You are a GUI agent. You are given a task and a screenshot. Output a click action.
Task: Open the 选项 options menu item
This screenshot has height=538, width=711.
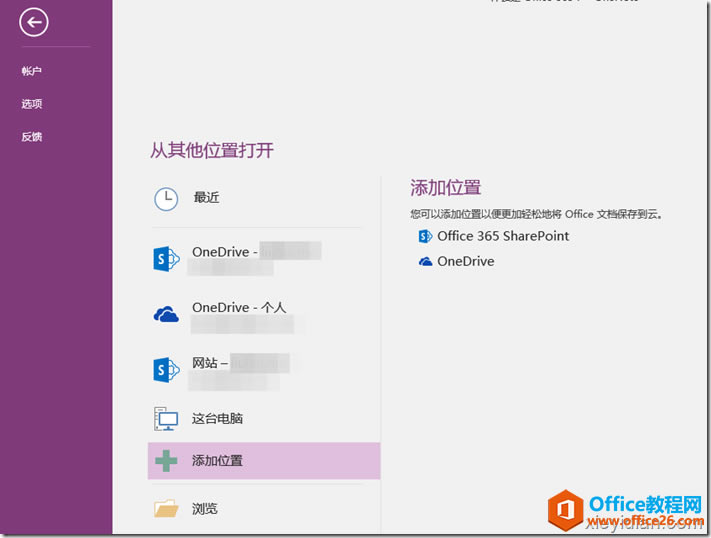tap(31, 104)
